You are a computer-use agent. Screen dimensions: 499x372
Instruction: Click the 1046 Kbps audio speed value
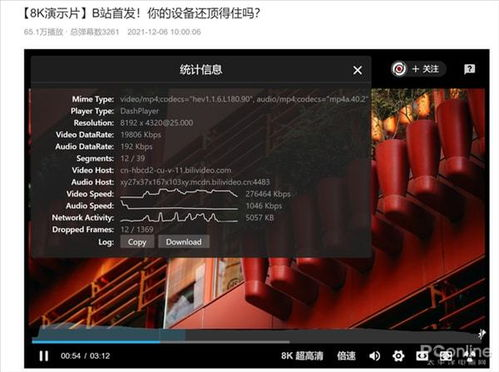264,206
